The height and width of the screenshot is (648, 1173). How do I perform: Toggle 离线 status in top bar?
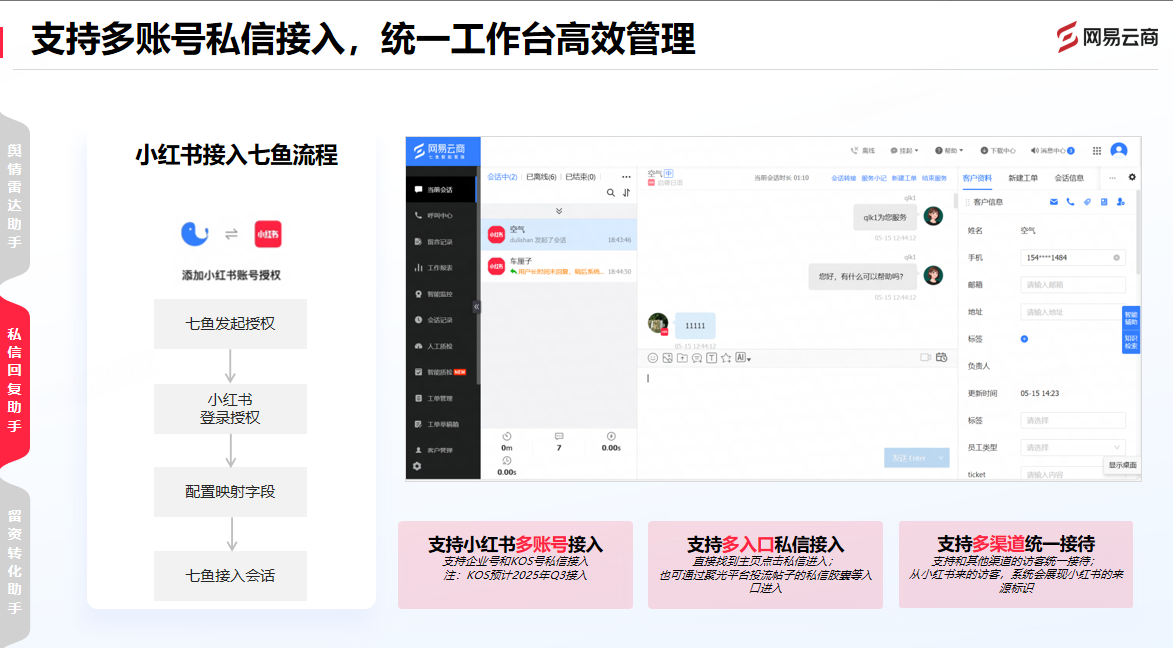coord(863,150)
